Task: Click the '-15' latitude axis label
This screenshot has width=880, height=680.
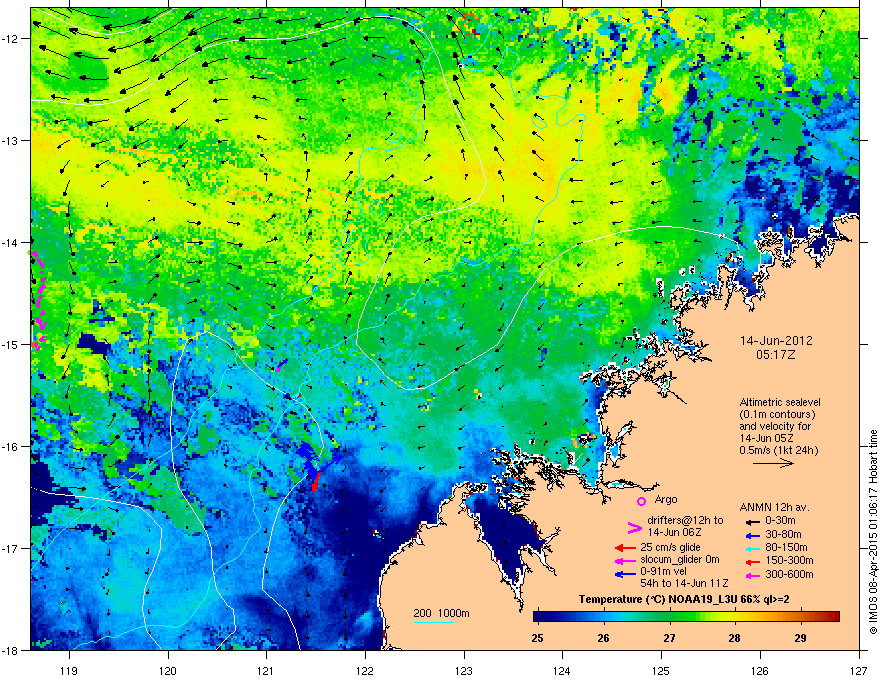Action: (10, 344)
